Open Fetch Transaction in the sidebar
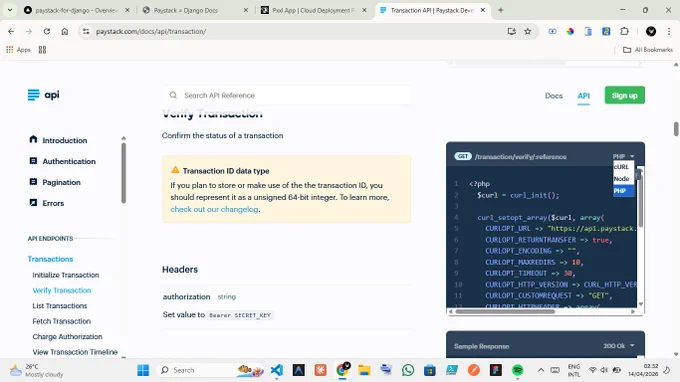 click(62, 321)
